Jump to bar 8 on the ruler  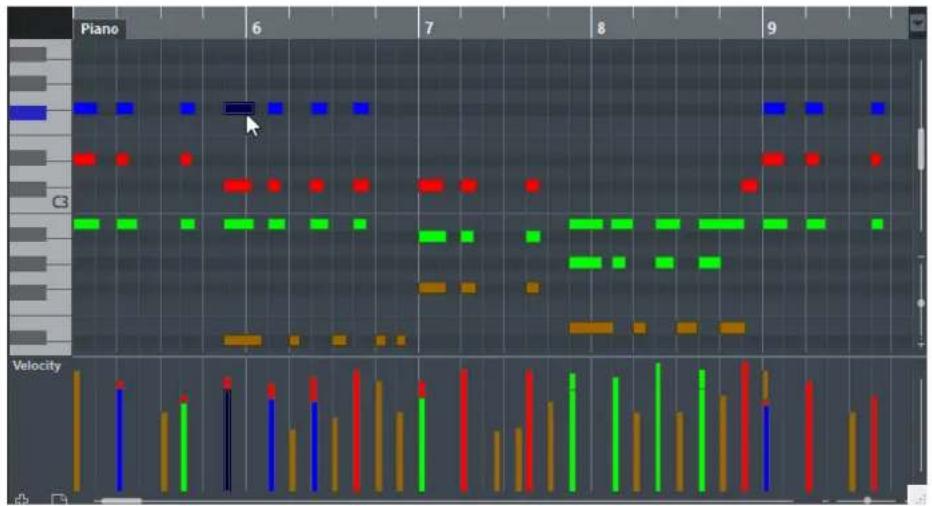tap(601, 29)
